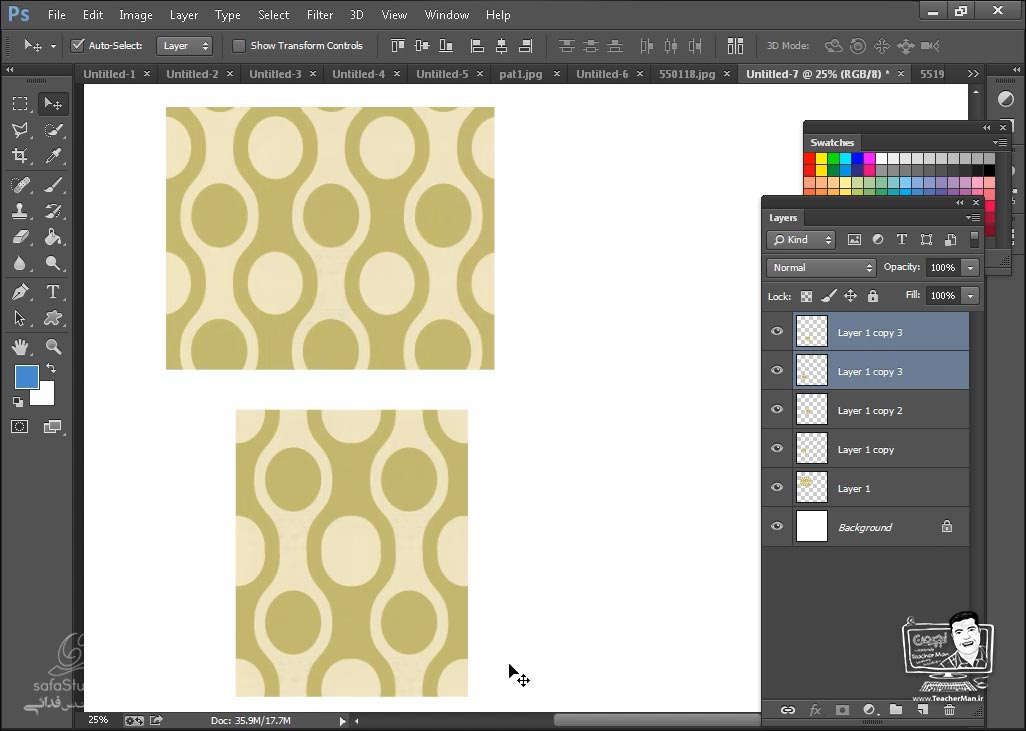Swap foreground and background colors
Screen dimensions: 1026x731
coord(51,368)
